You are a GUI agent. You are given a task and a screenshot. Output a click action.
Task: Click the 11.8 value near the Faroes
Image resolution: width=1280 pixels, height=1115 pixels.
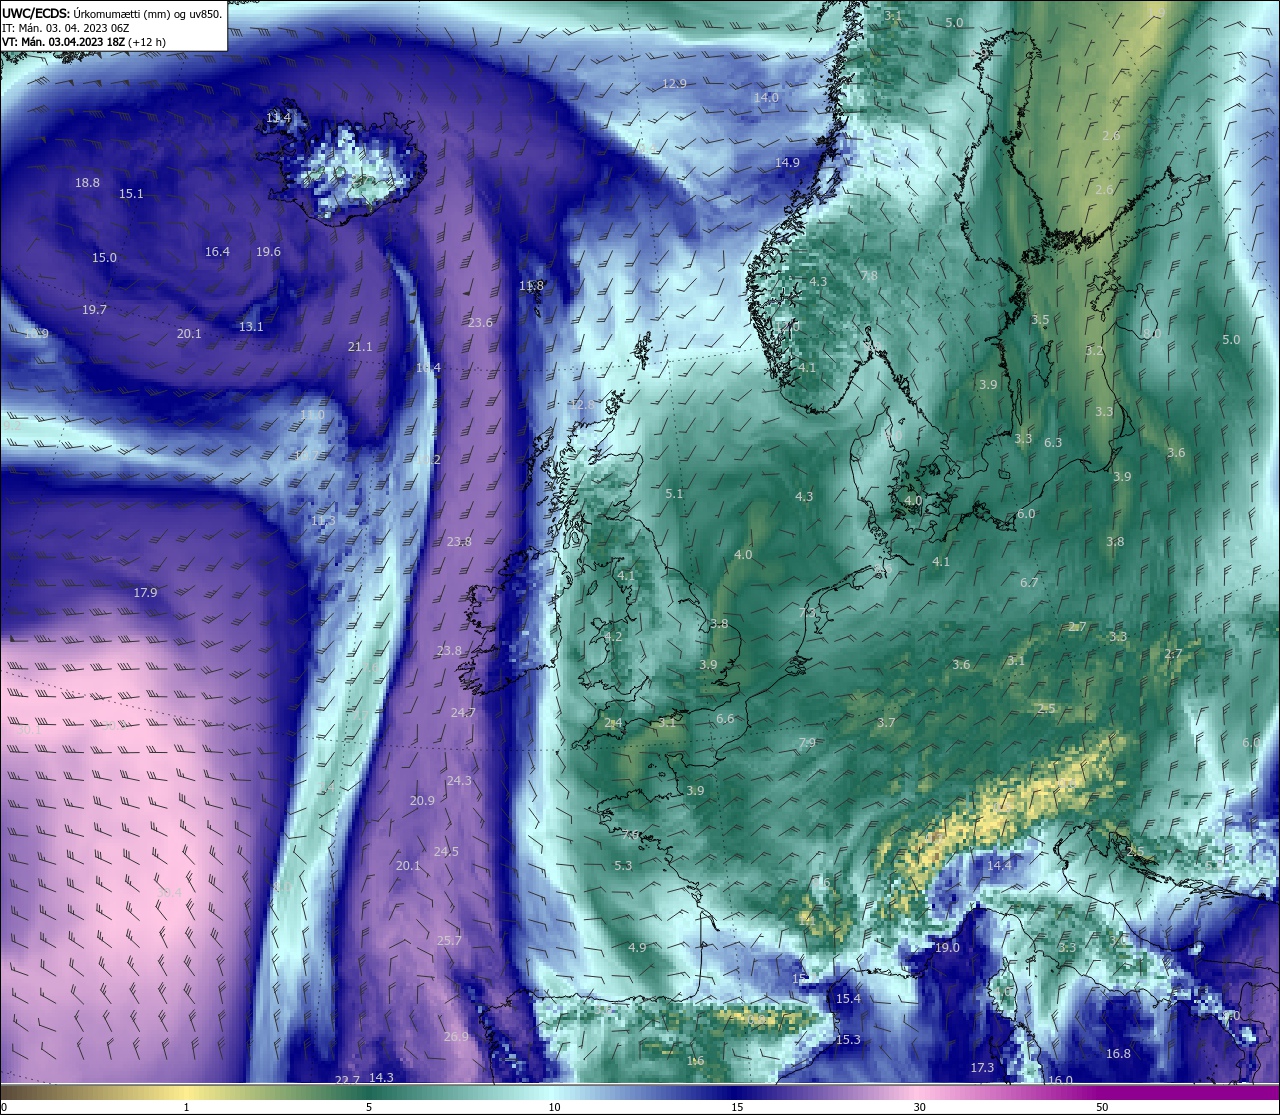(531, 286)
